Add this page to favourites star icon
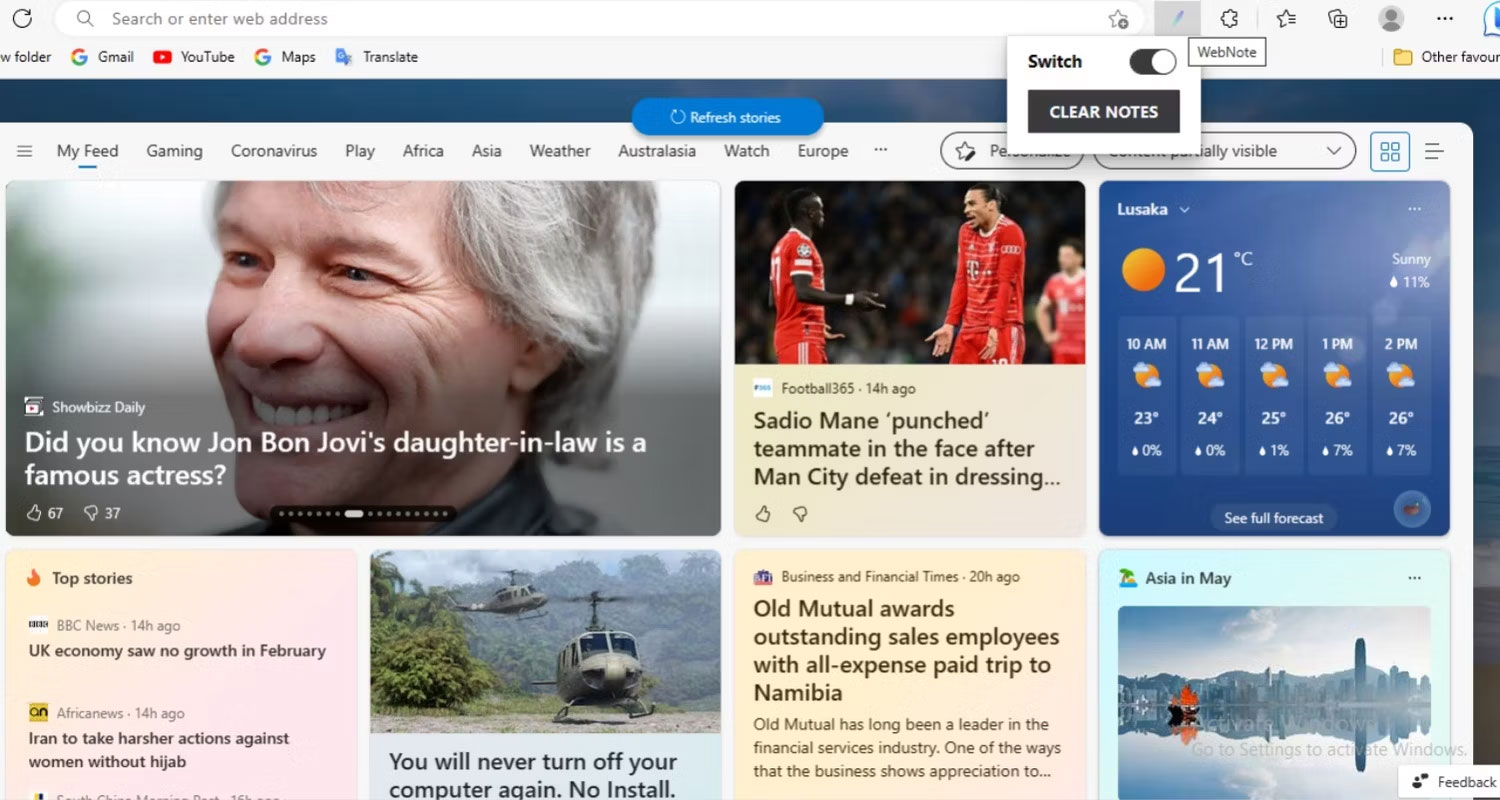Image resolution: width=1500 pixels, height=800 pixels. [1118, 19]
